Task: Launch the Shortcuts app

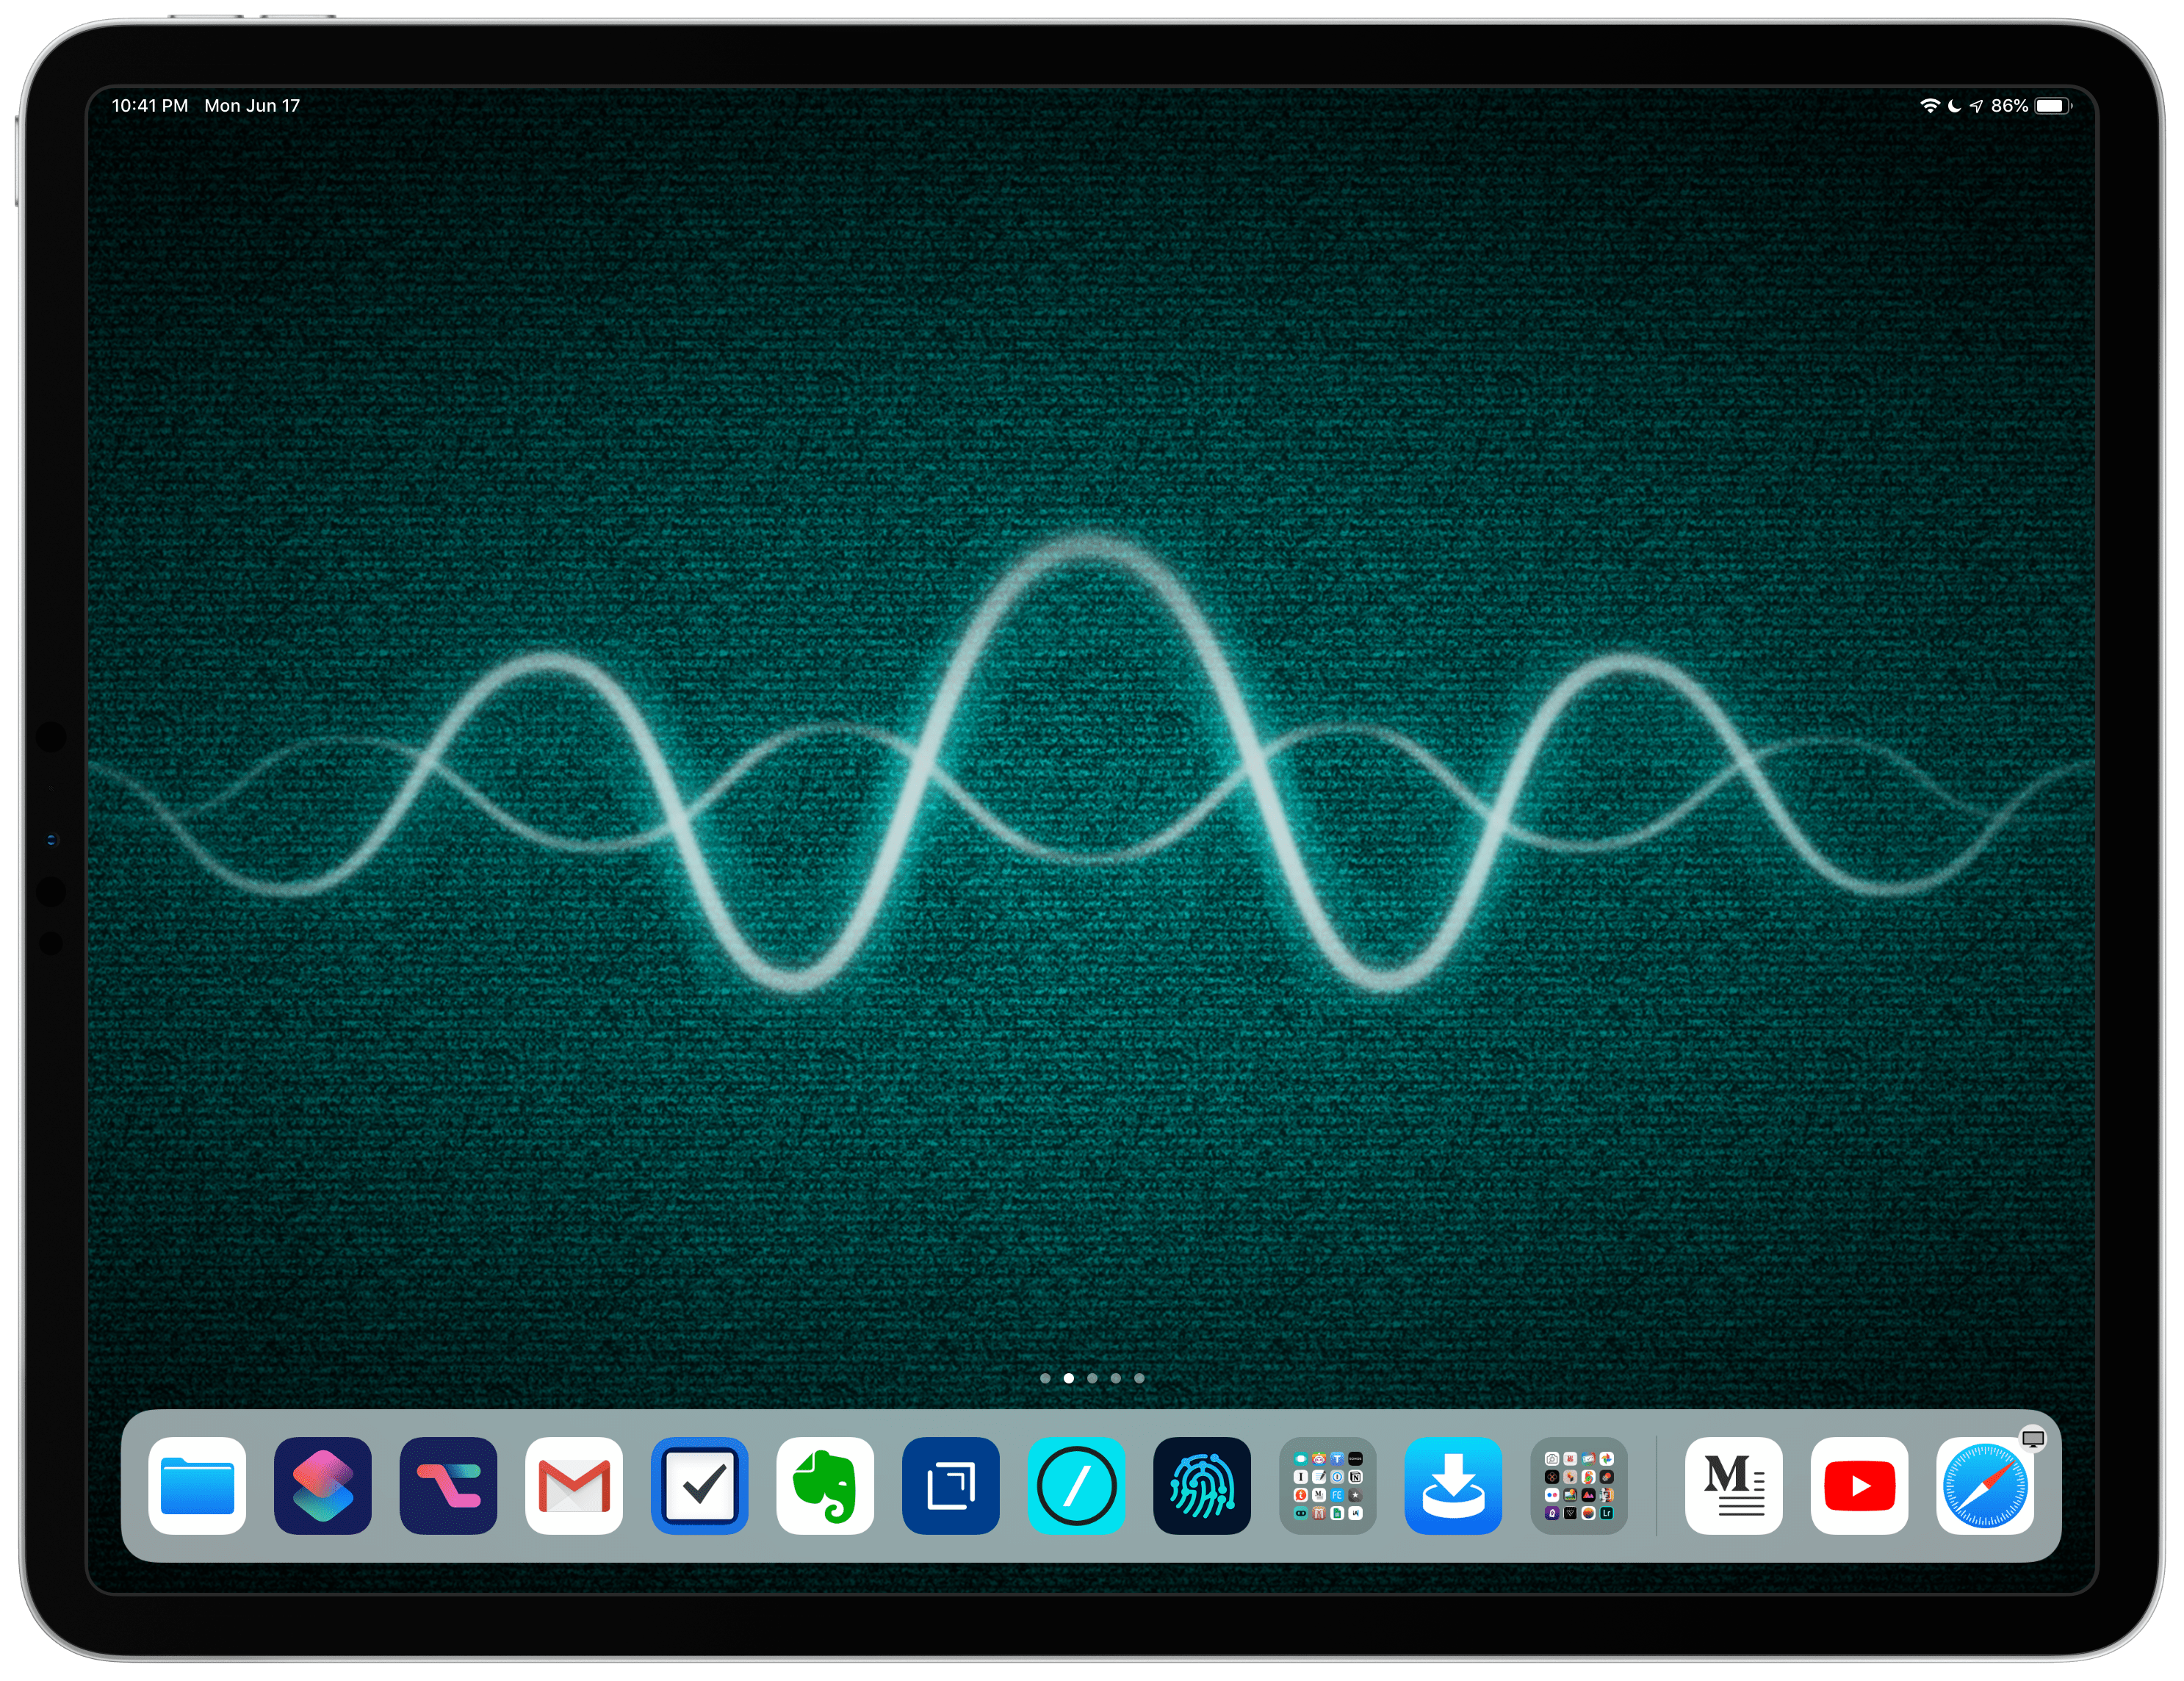Action: (x=322, y=1487)
